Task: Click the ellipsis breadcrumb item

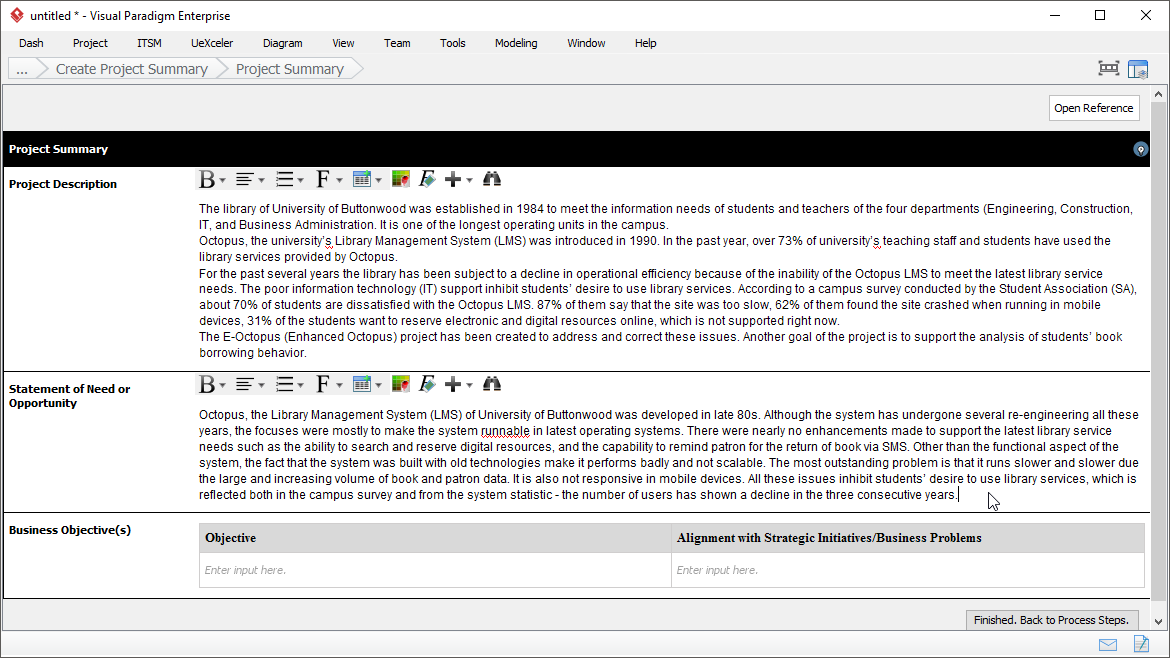Action: pyautogui.click(x=22, y=69)
